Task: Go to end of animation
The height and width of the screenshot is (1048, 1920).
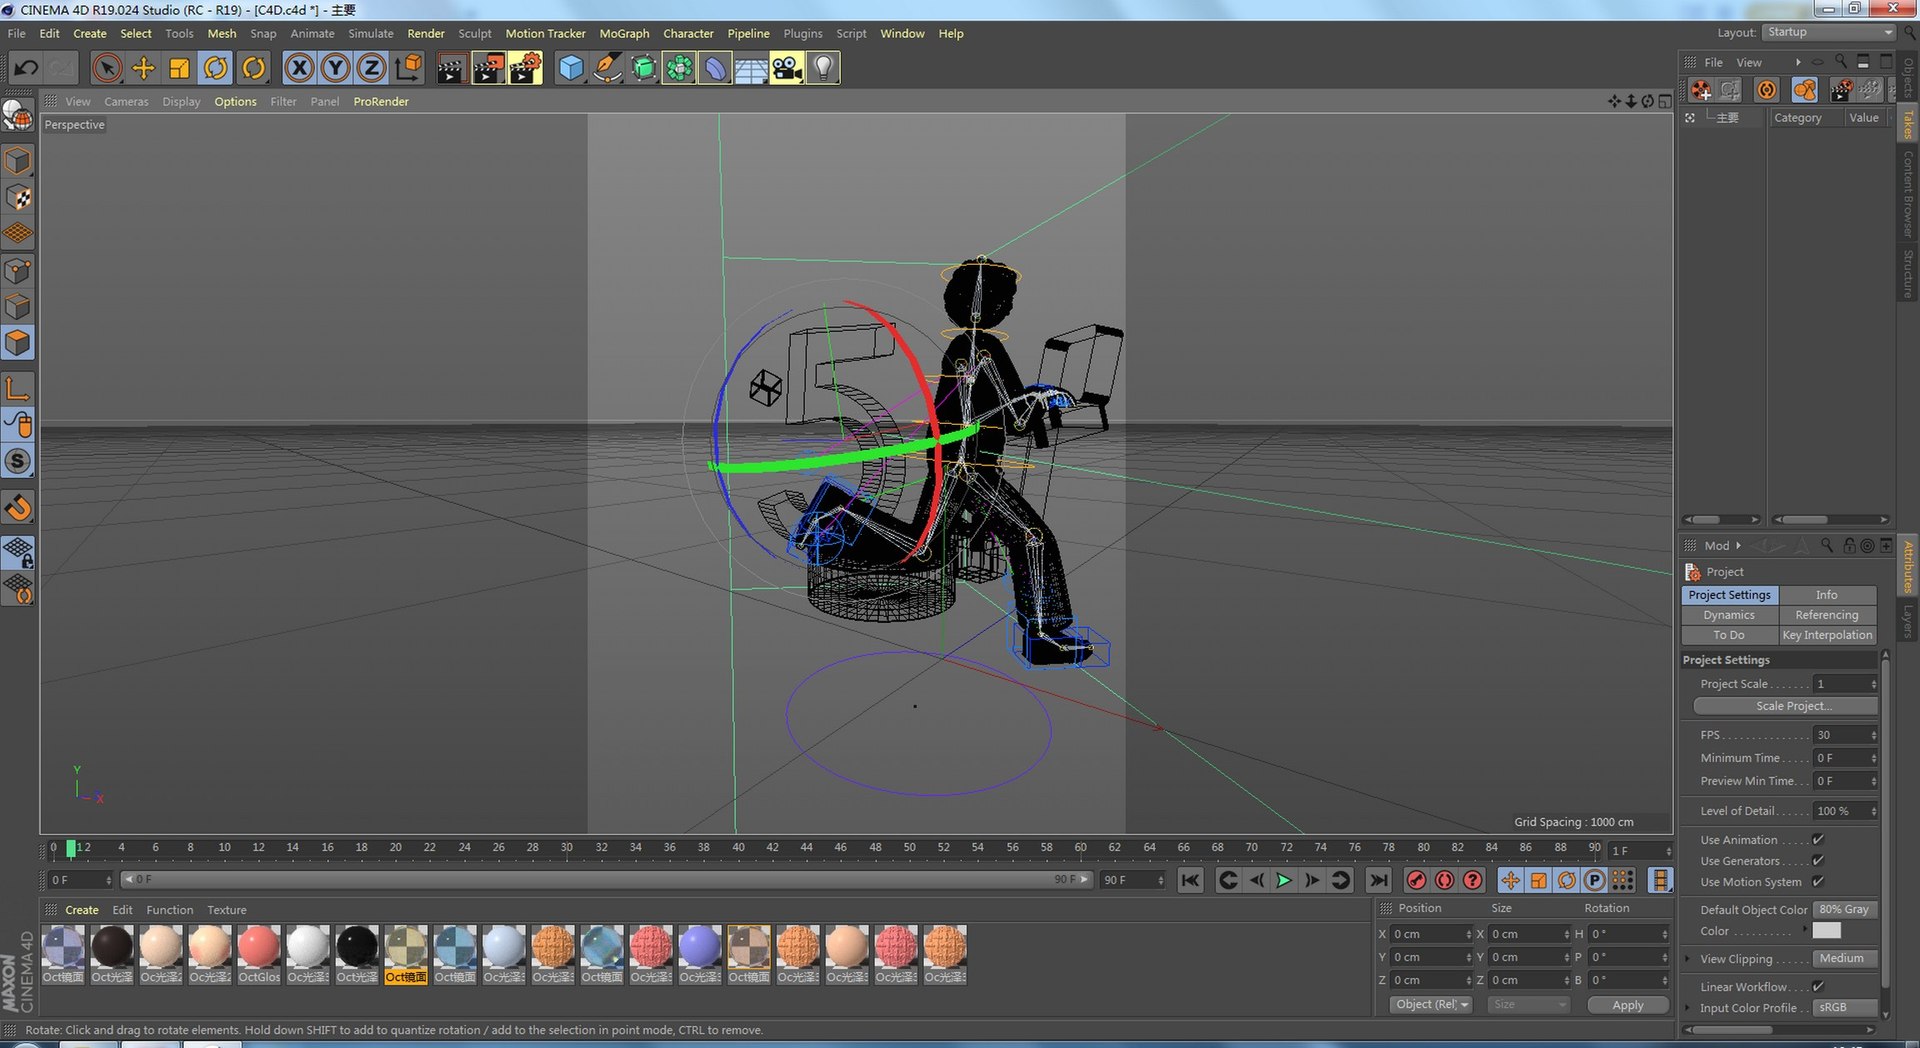Action: coord(1379,880)
